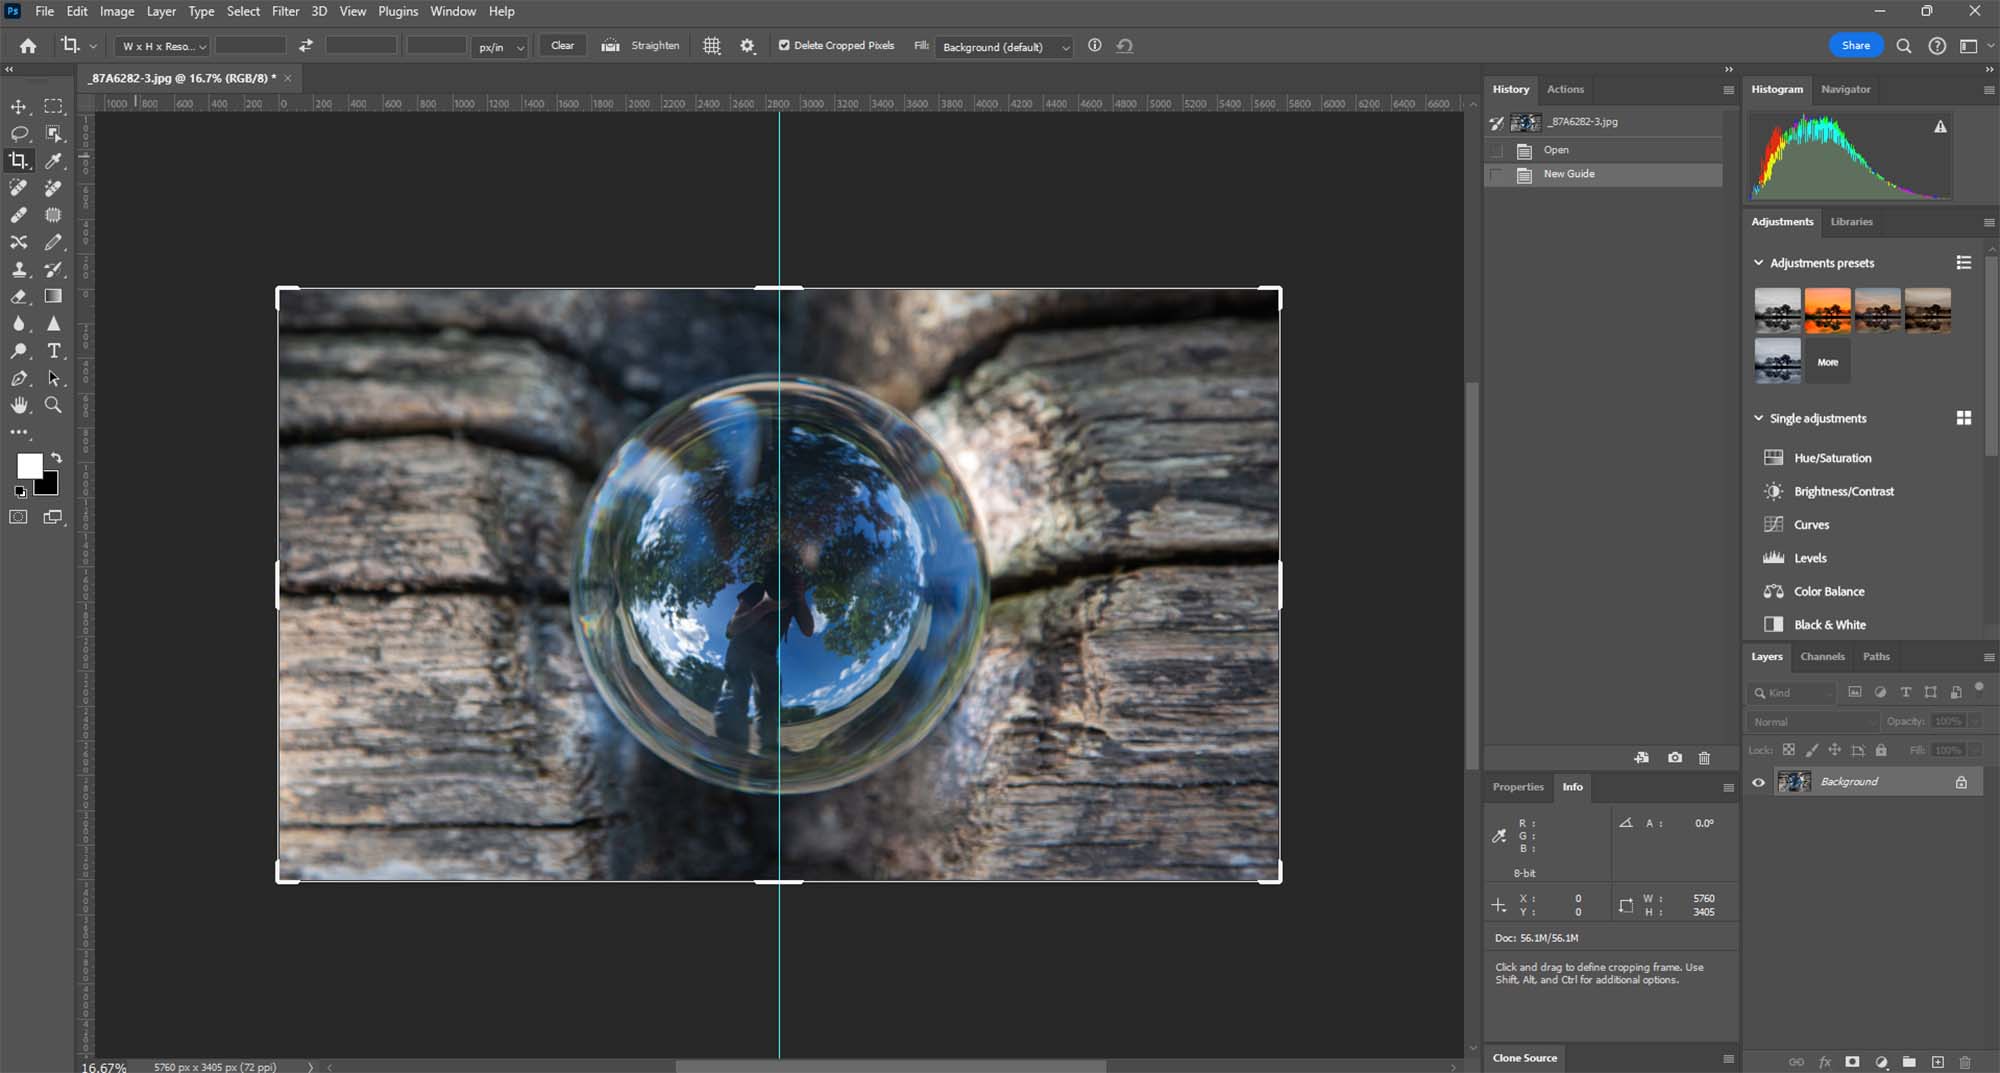
Task: Show More adjustment presets
Action: 1828,362
